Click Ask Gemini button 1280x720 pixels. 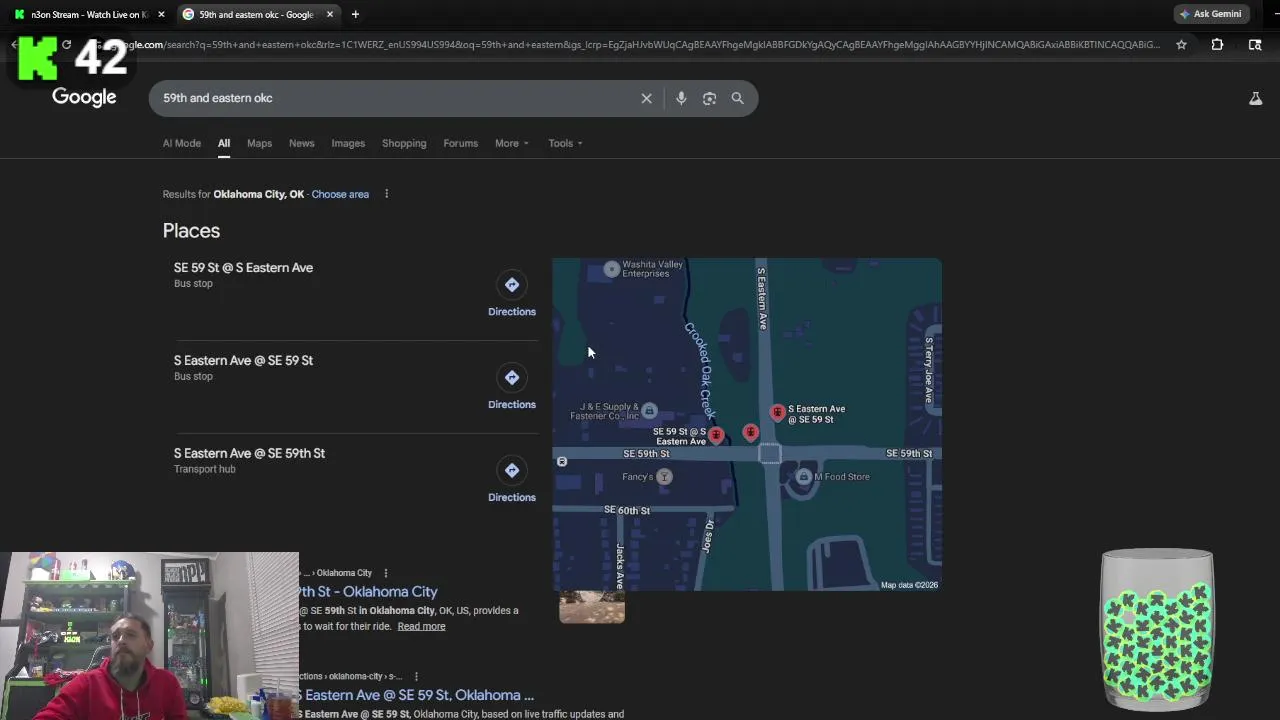1210,14
